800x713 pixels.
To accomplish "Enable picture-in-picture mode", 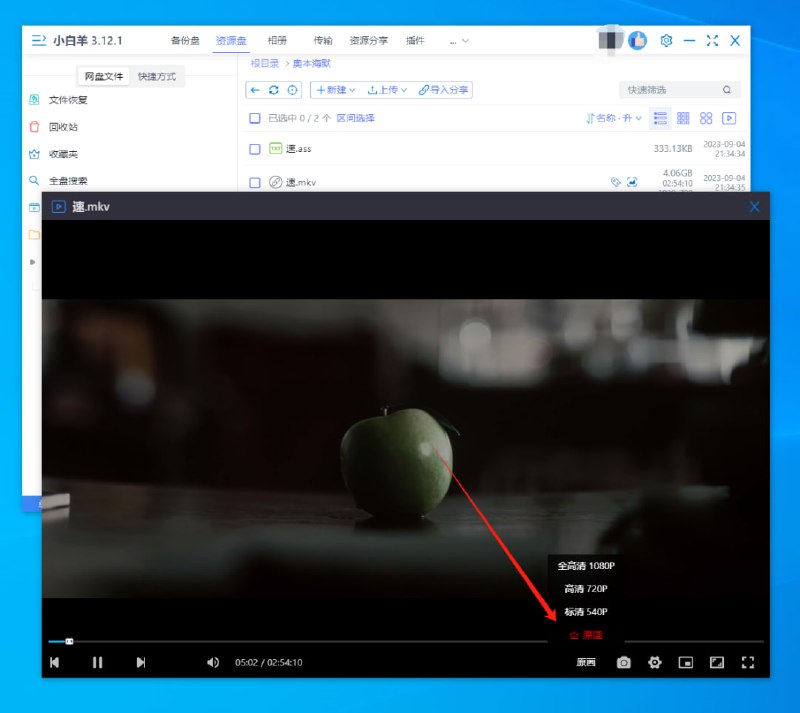I will coord(686,662).
